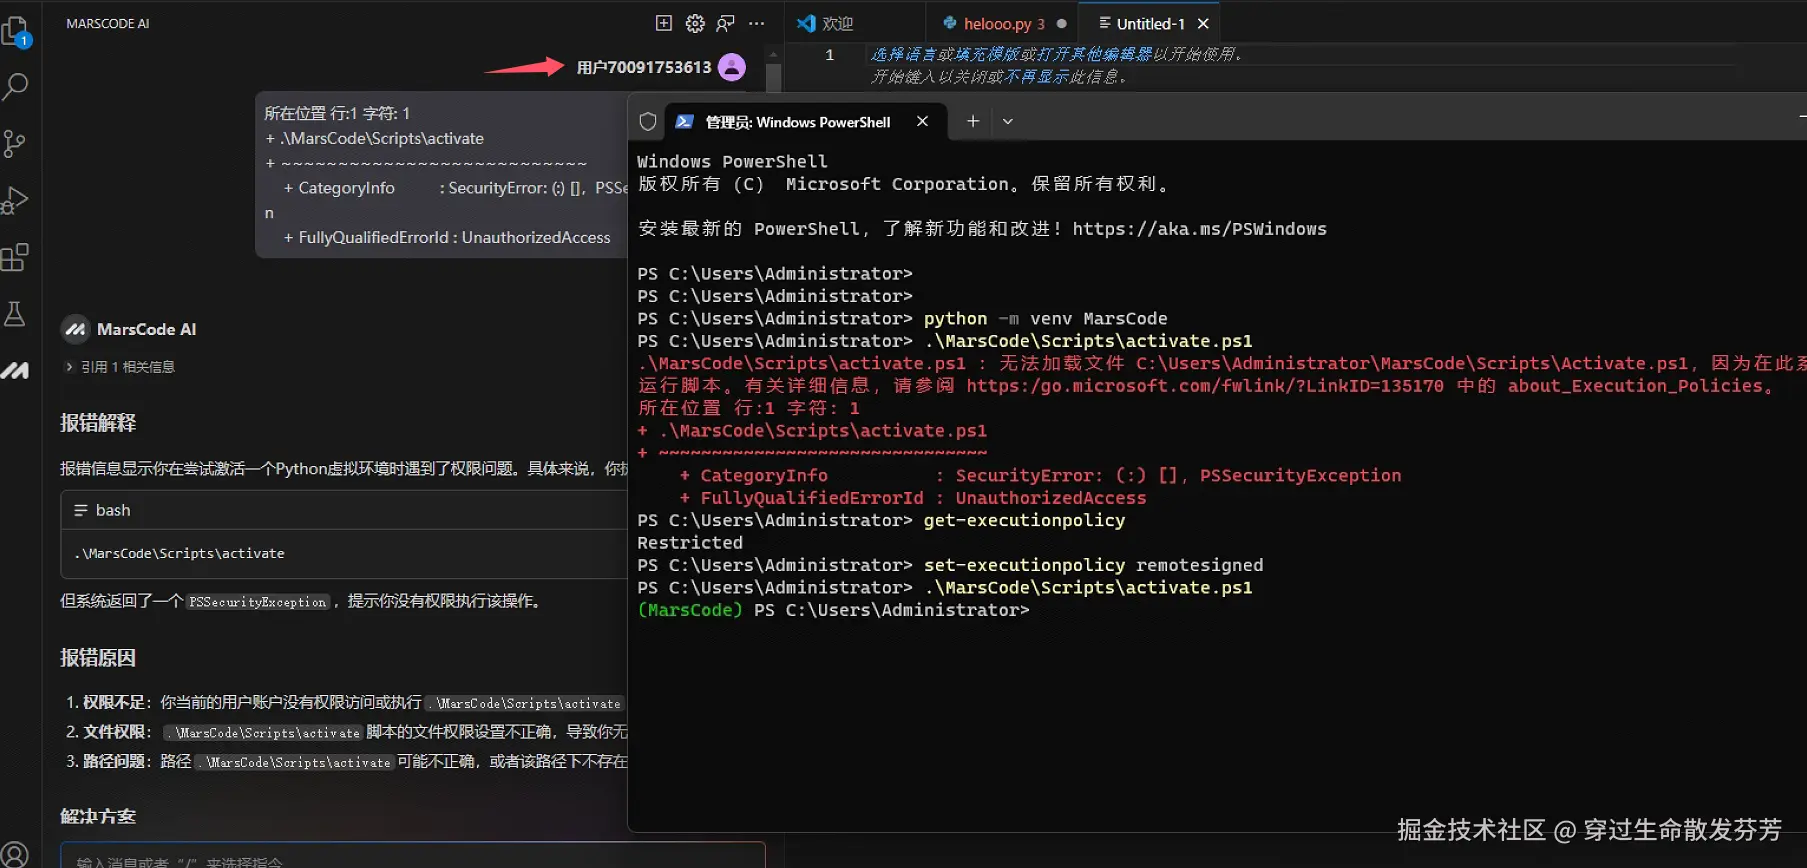Image resolution: width=1807 pixels, height=868 pixels.
Task: Click the 文件权限 list item
Action: point(346,732)
